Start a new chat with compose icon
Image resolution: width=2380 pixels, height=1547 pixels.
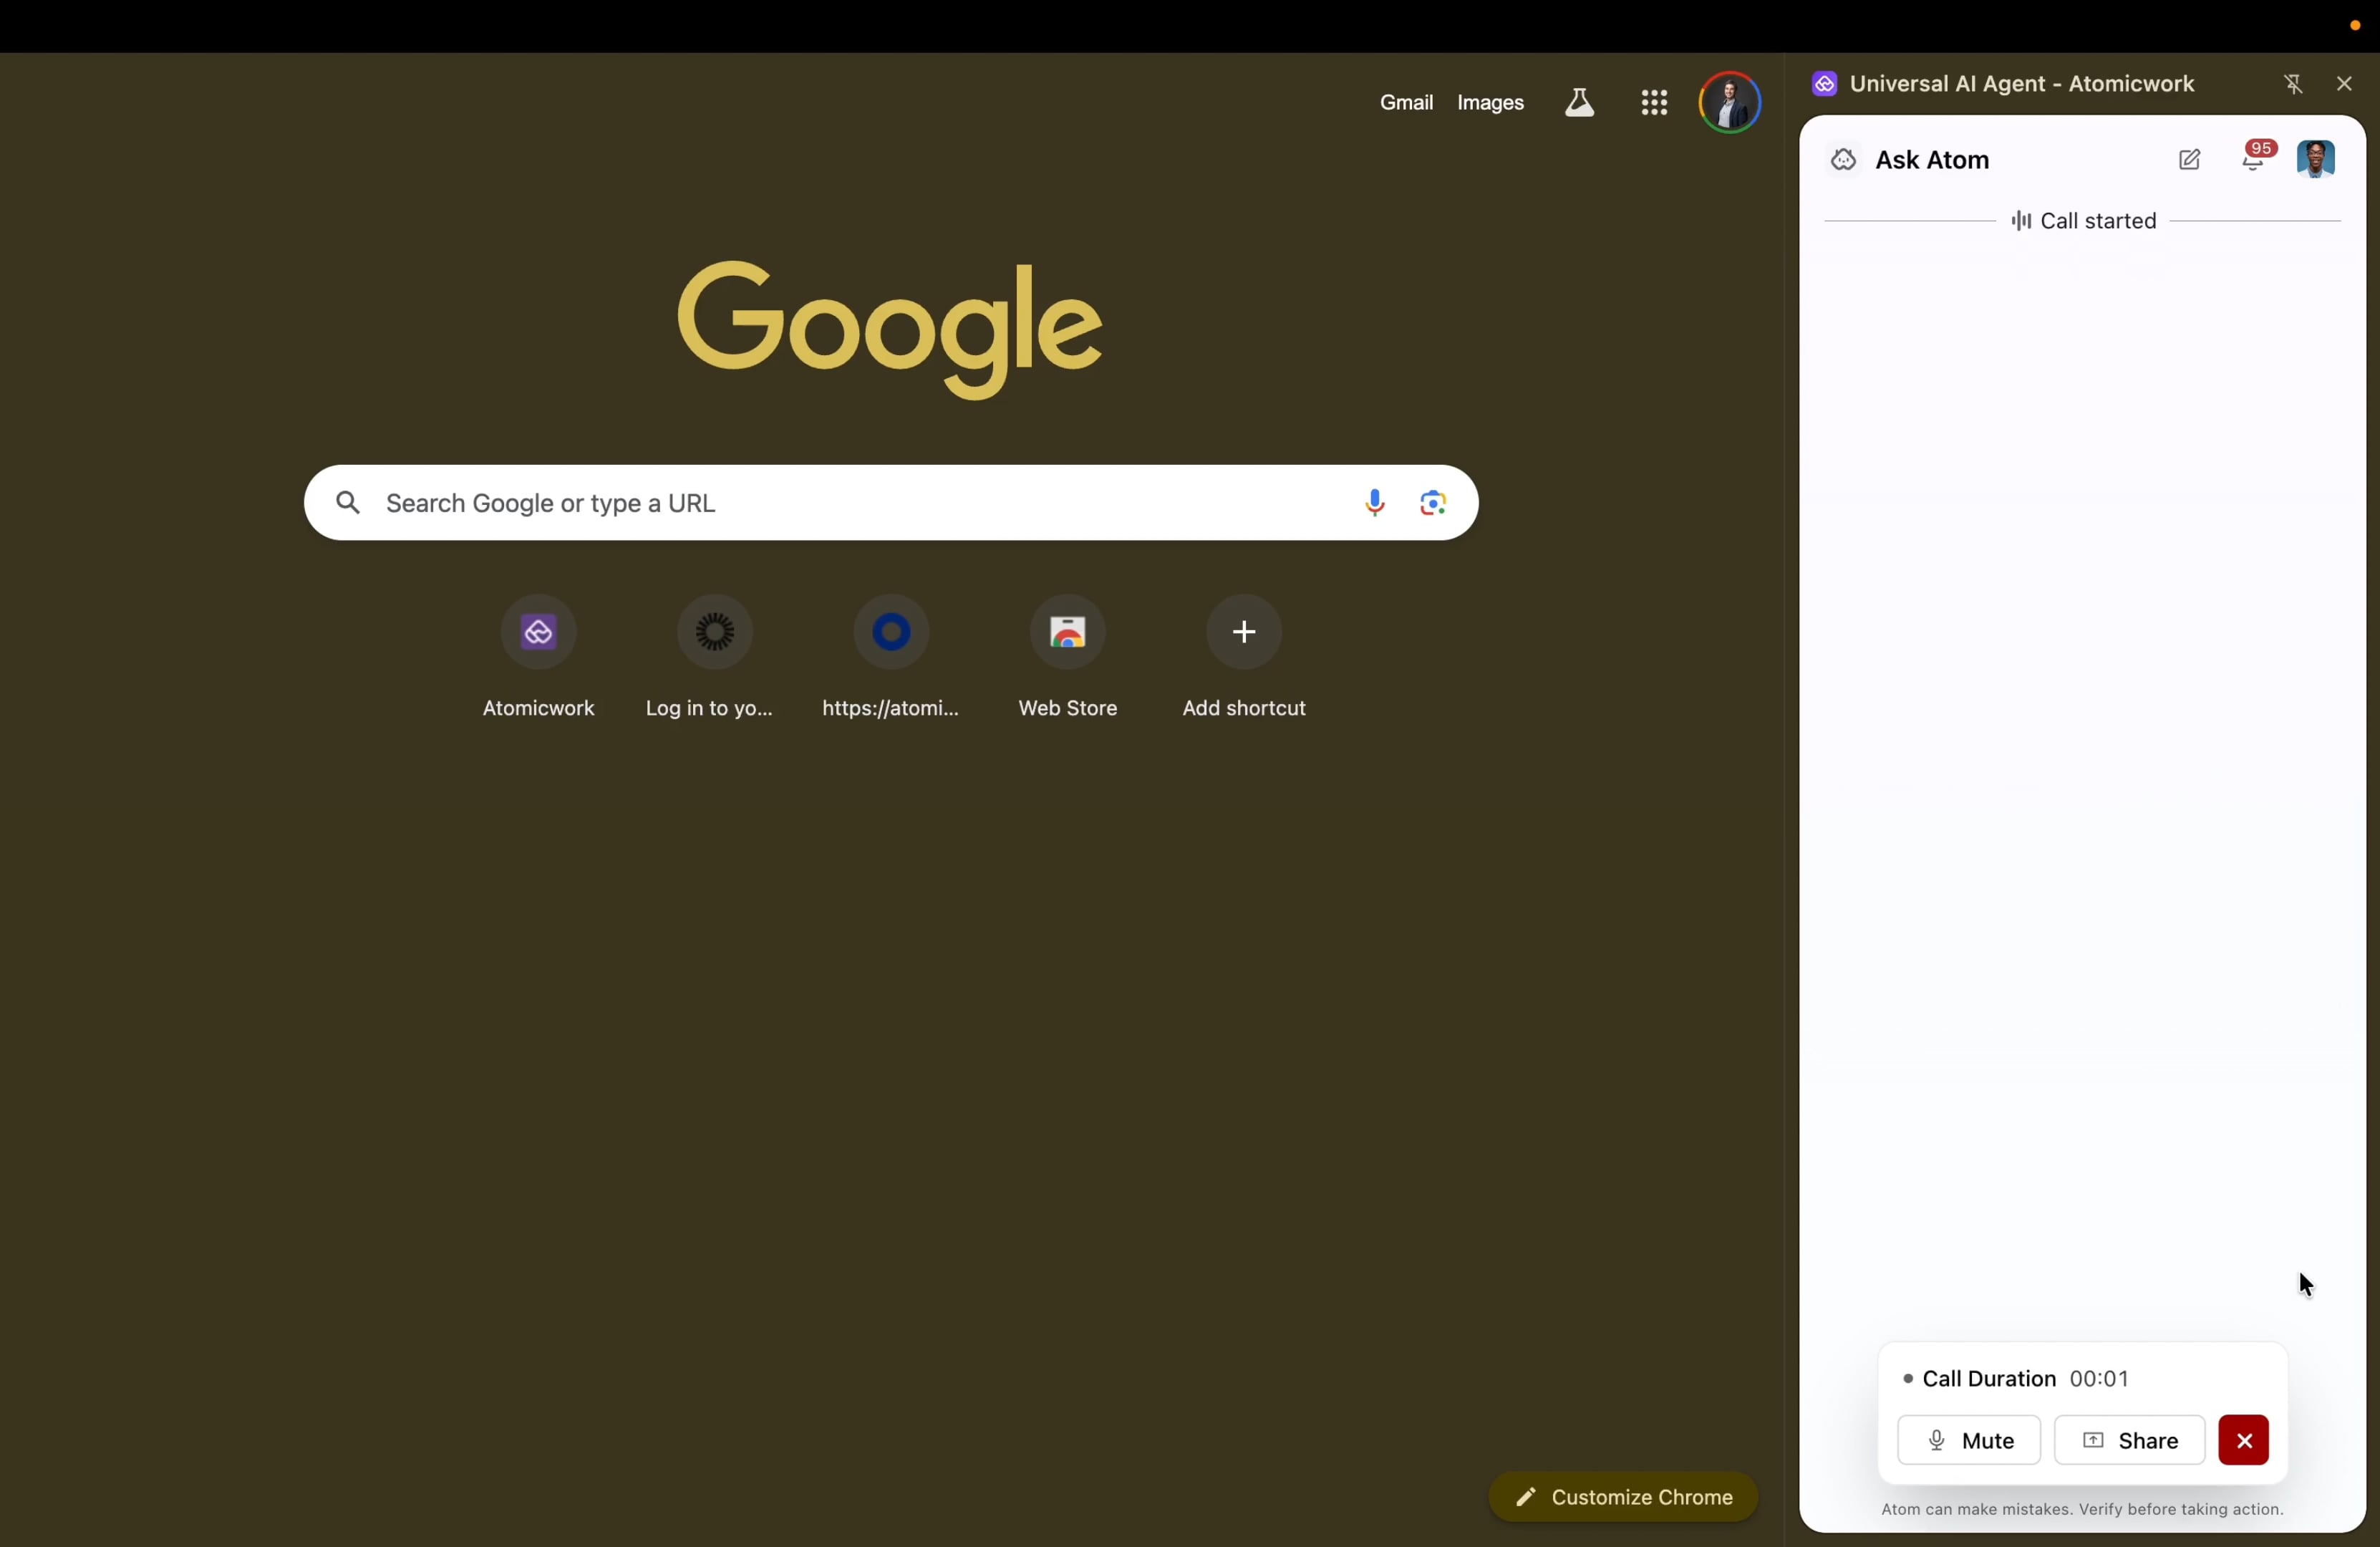click(2190, 160)
